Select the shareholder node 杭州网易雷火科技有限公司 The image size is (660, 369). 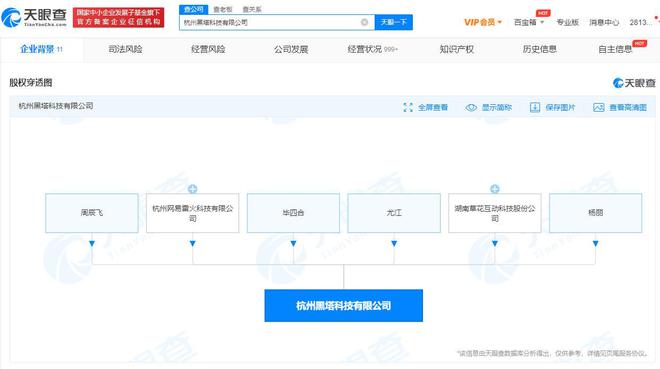click(x=192, y=213)
